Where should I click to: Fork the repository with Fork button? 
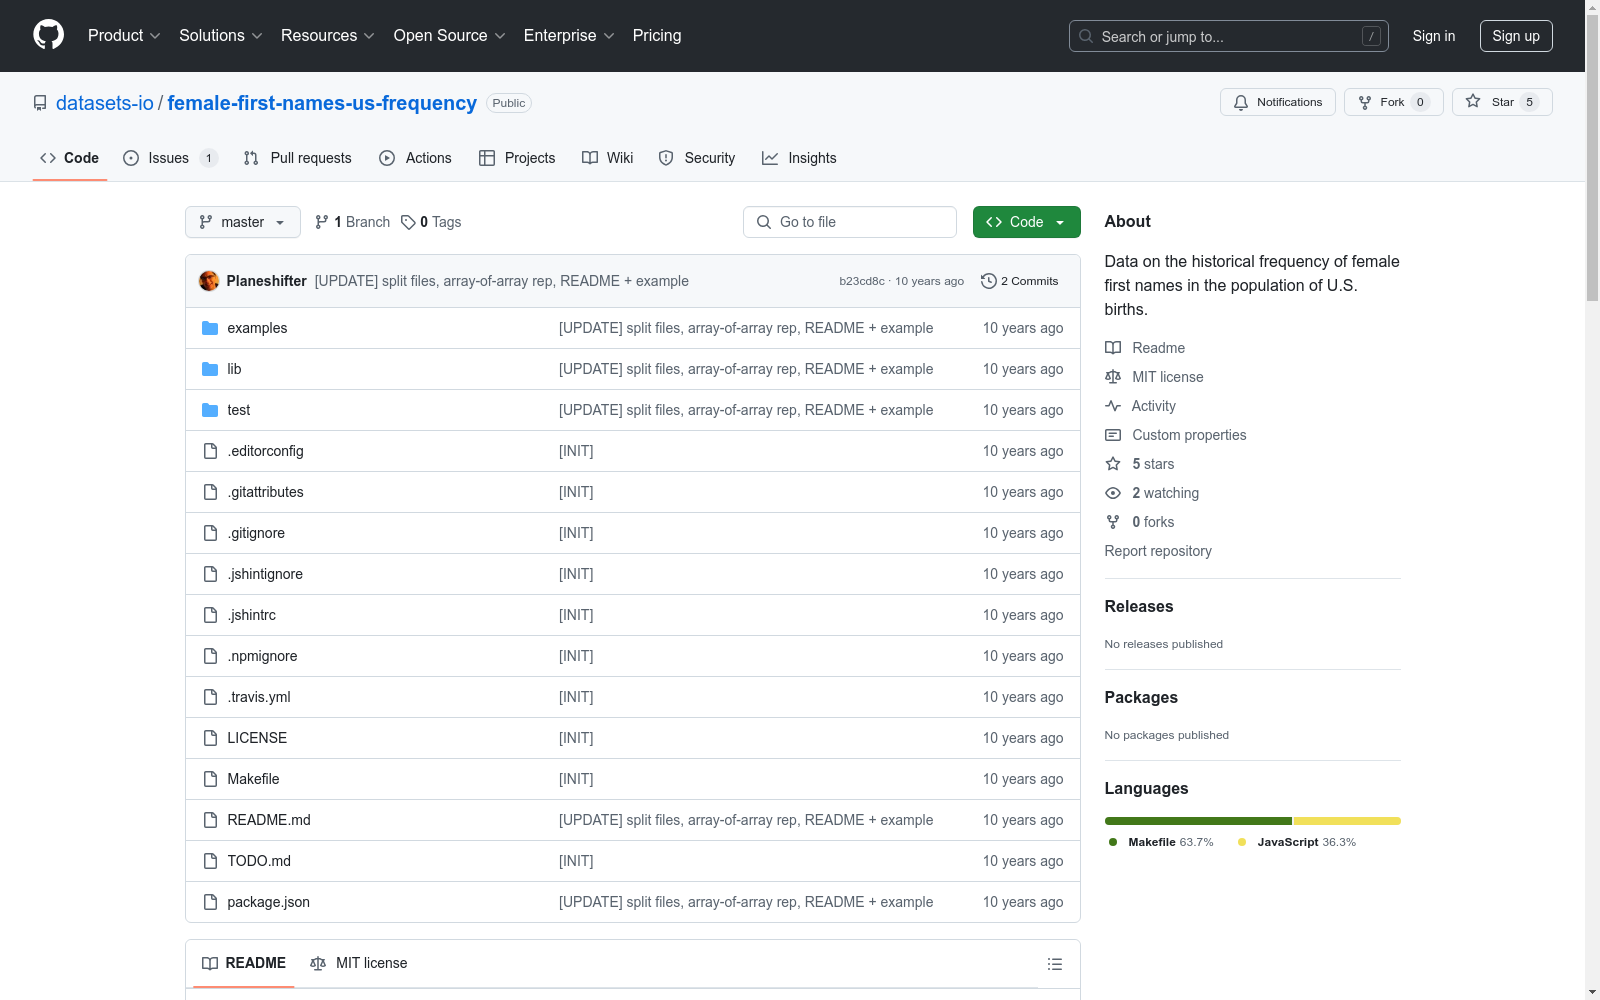point(1394,102)
